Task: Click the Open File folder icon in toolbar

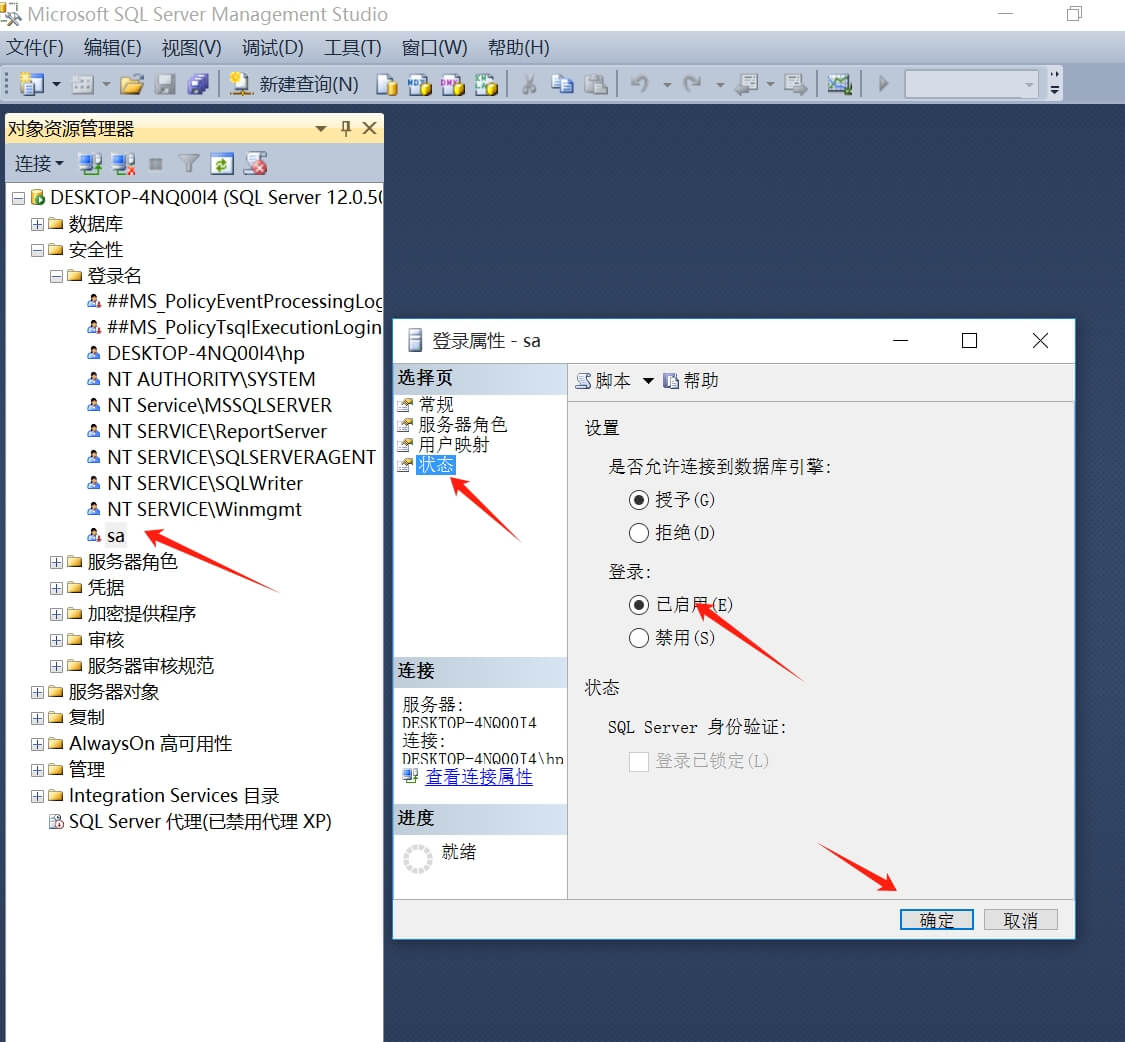Action: 131,85
